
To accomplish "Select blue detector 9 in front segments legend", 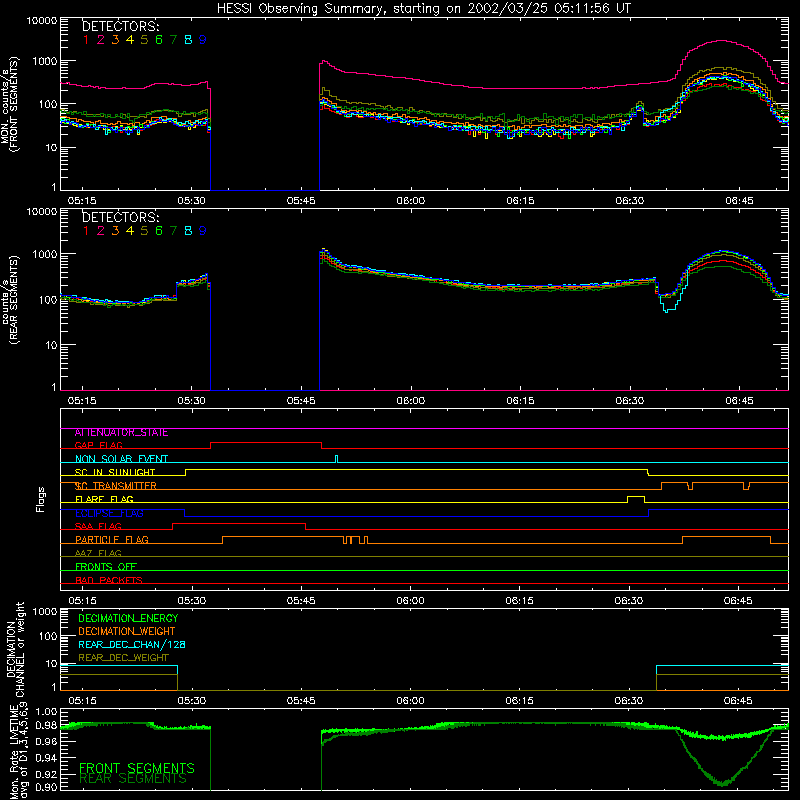I will click(x=203, y=40).
